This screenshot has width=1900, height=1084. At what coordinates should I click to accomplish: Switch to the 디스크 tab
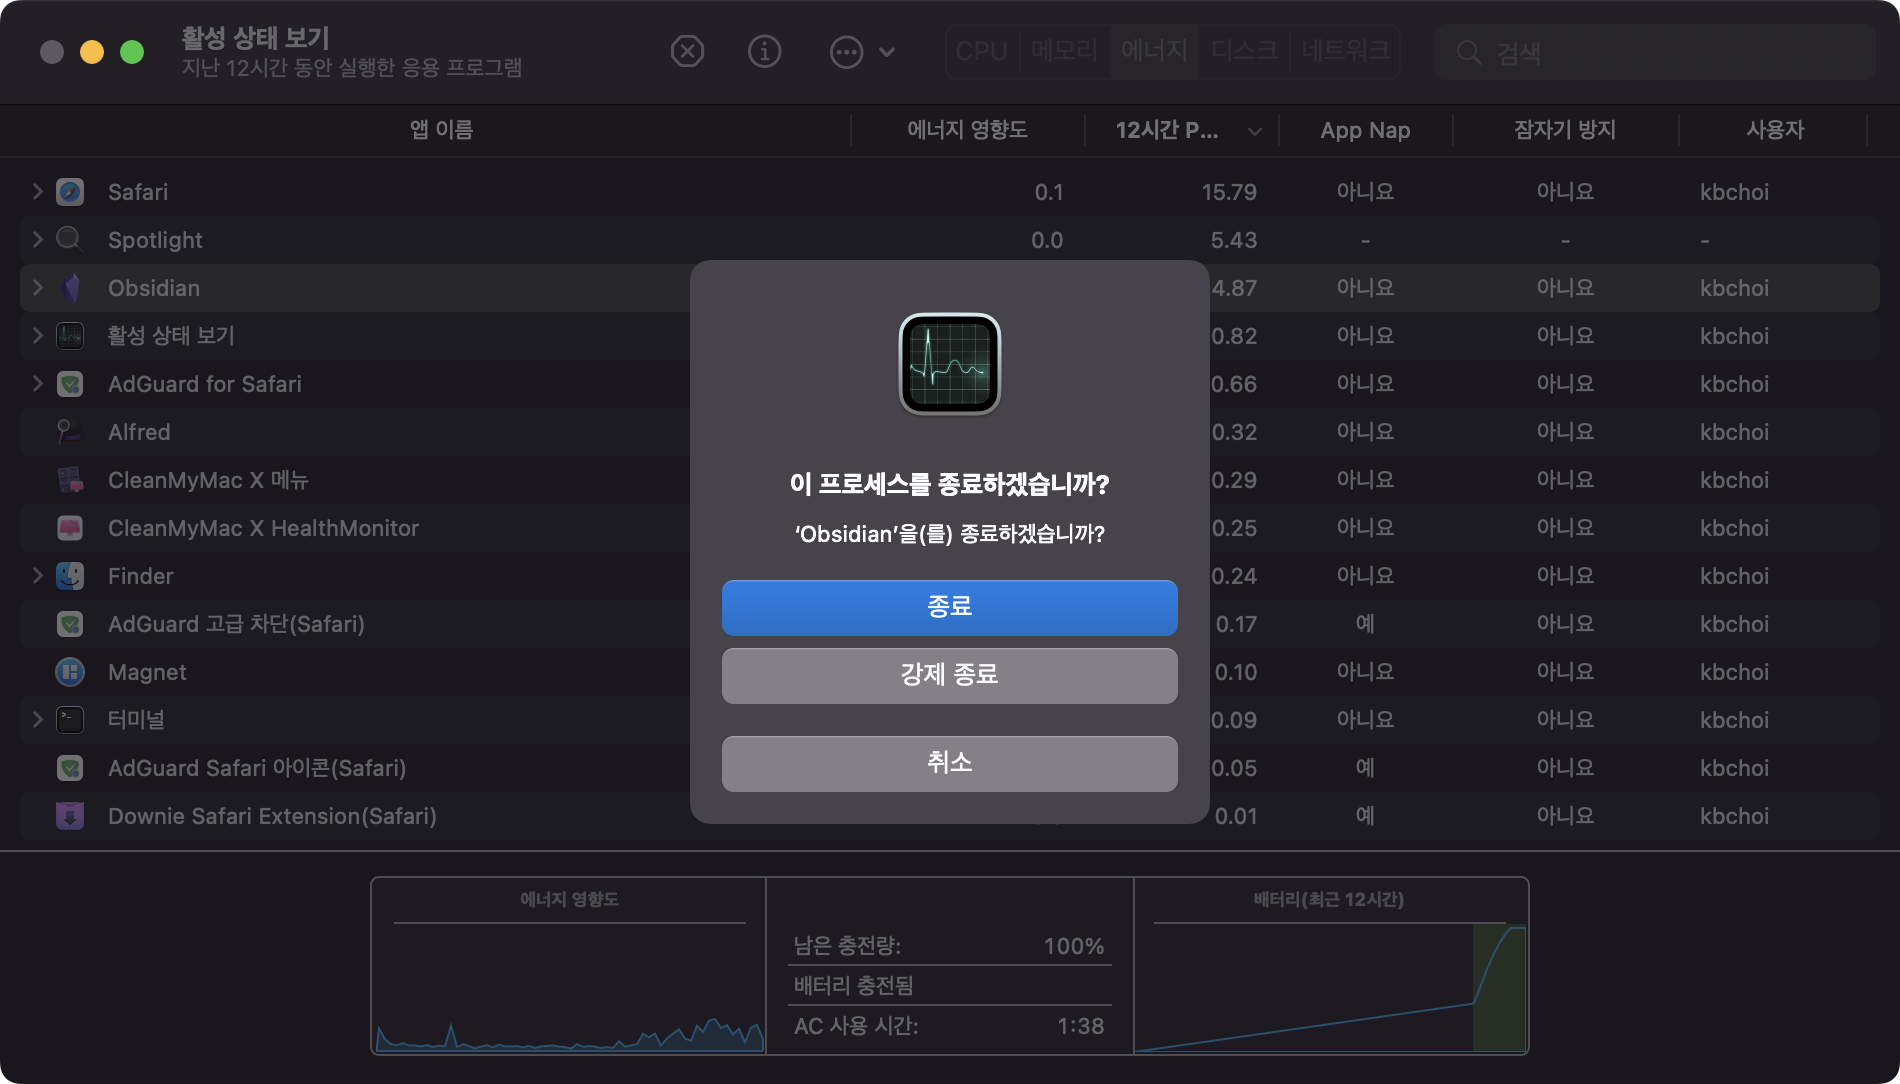[x=1244, y=51]
